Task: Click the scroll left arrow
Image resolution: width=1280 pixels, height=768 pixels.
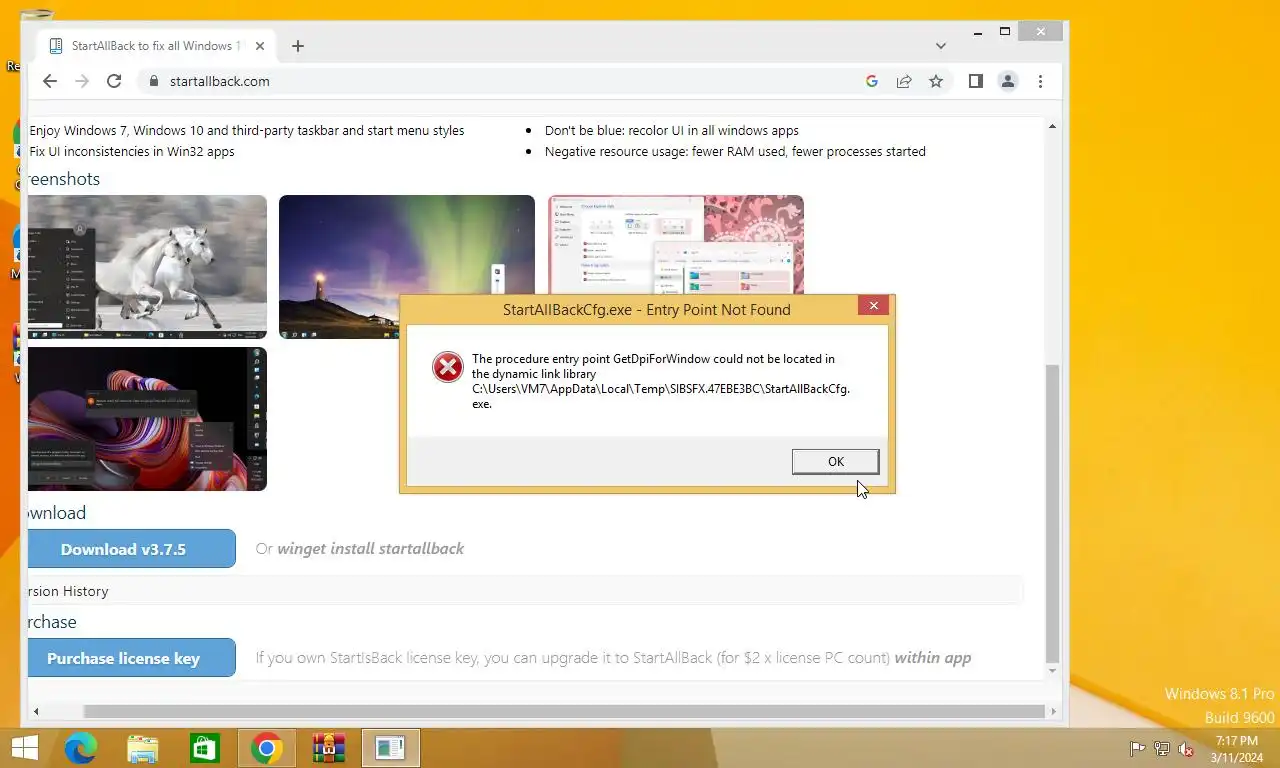Action: click(36, 711)
